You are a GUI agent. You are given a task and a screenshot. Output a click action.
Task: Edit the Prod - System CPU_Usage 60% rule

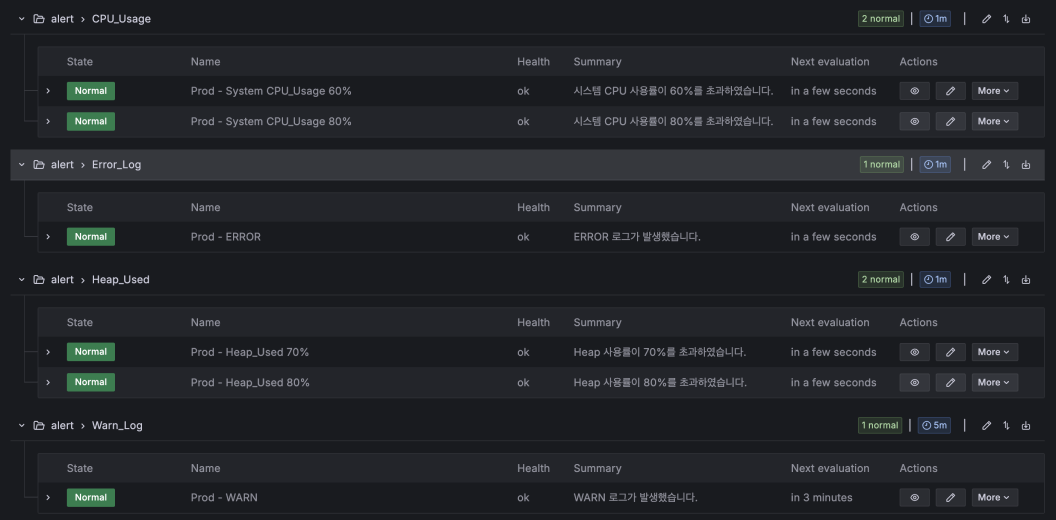pos(950,91)
